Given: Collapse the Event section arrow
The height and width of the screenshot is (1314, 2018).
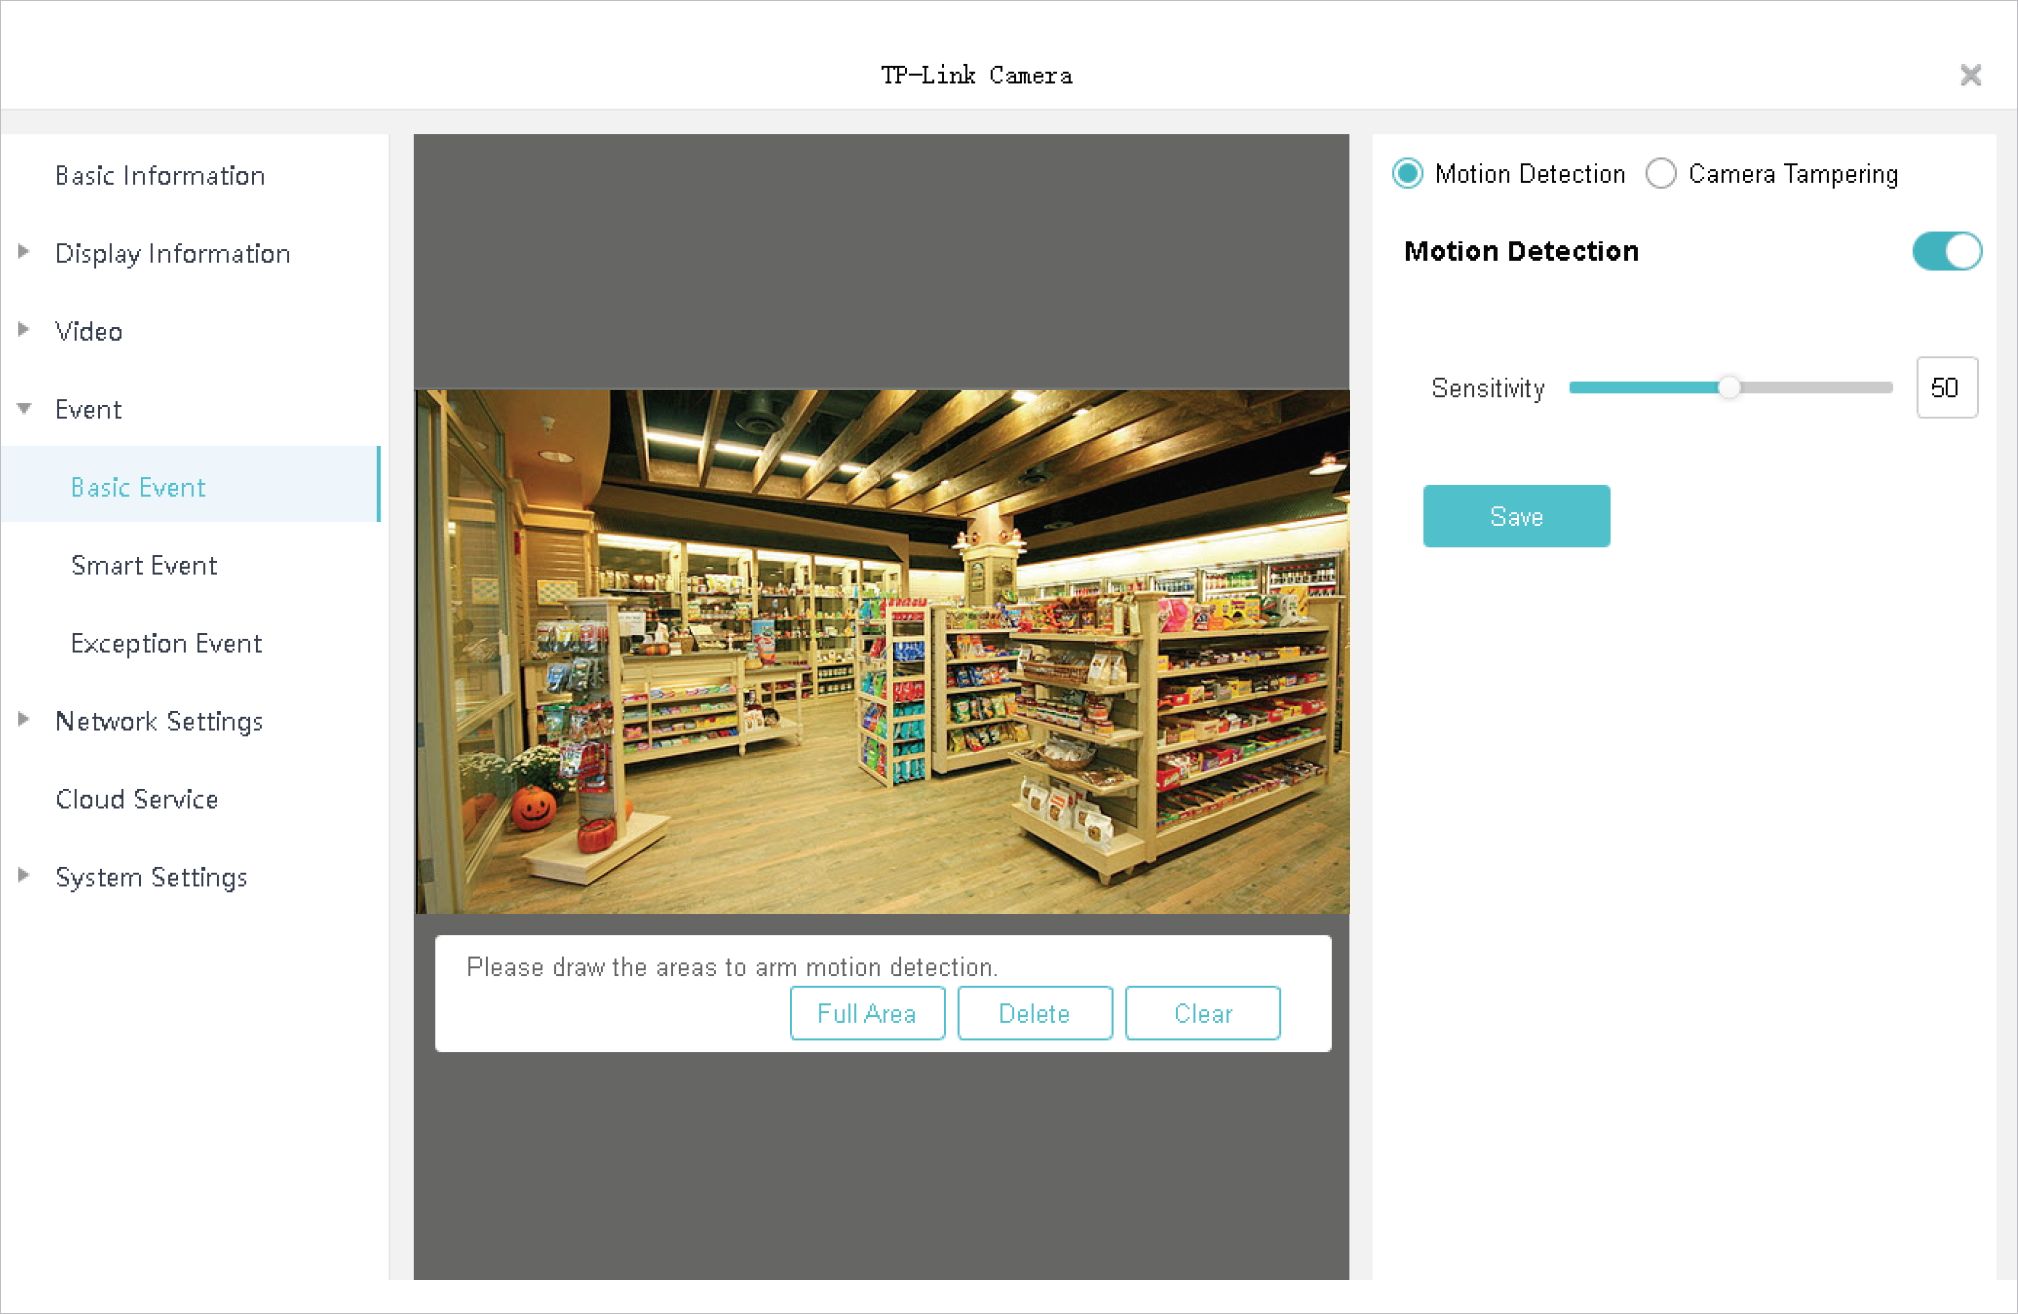Looking at the screenshot, I should (x=24, y=408).
